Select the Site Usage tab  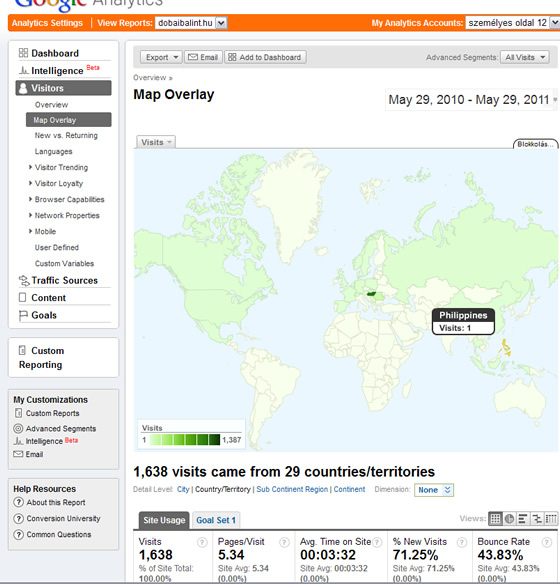(x=164, y=520)
